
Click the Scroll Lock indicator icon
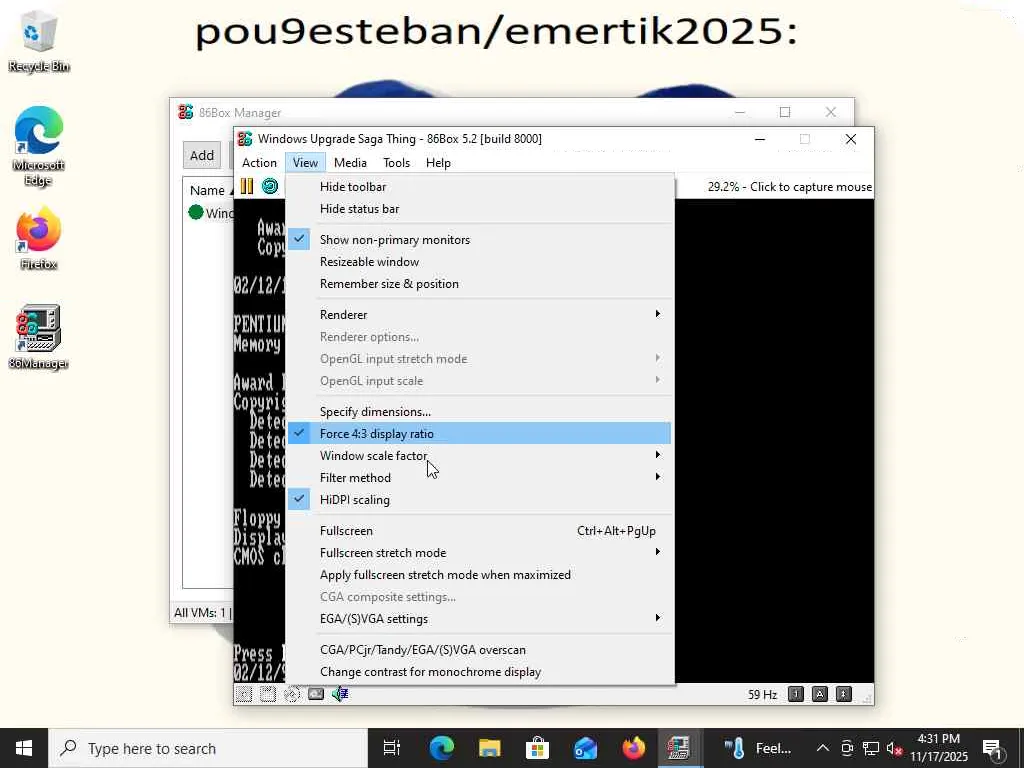[x=844, y=694]
